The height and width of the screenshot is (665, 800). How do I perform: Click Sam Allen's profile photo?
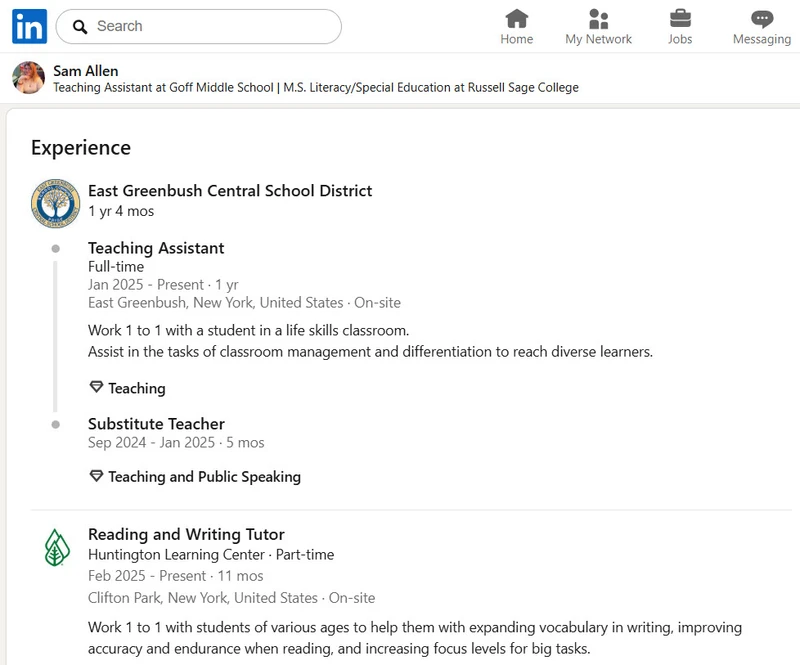(x=29, y=78)
